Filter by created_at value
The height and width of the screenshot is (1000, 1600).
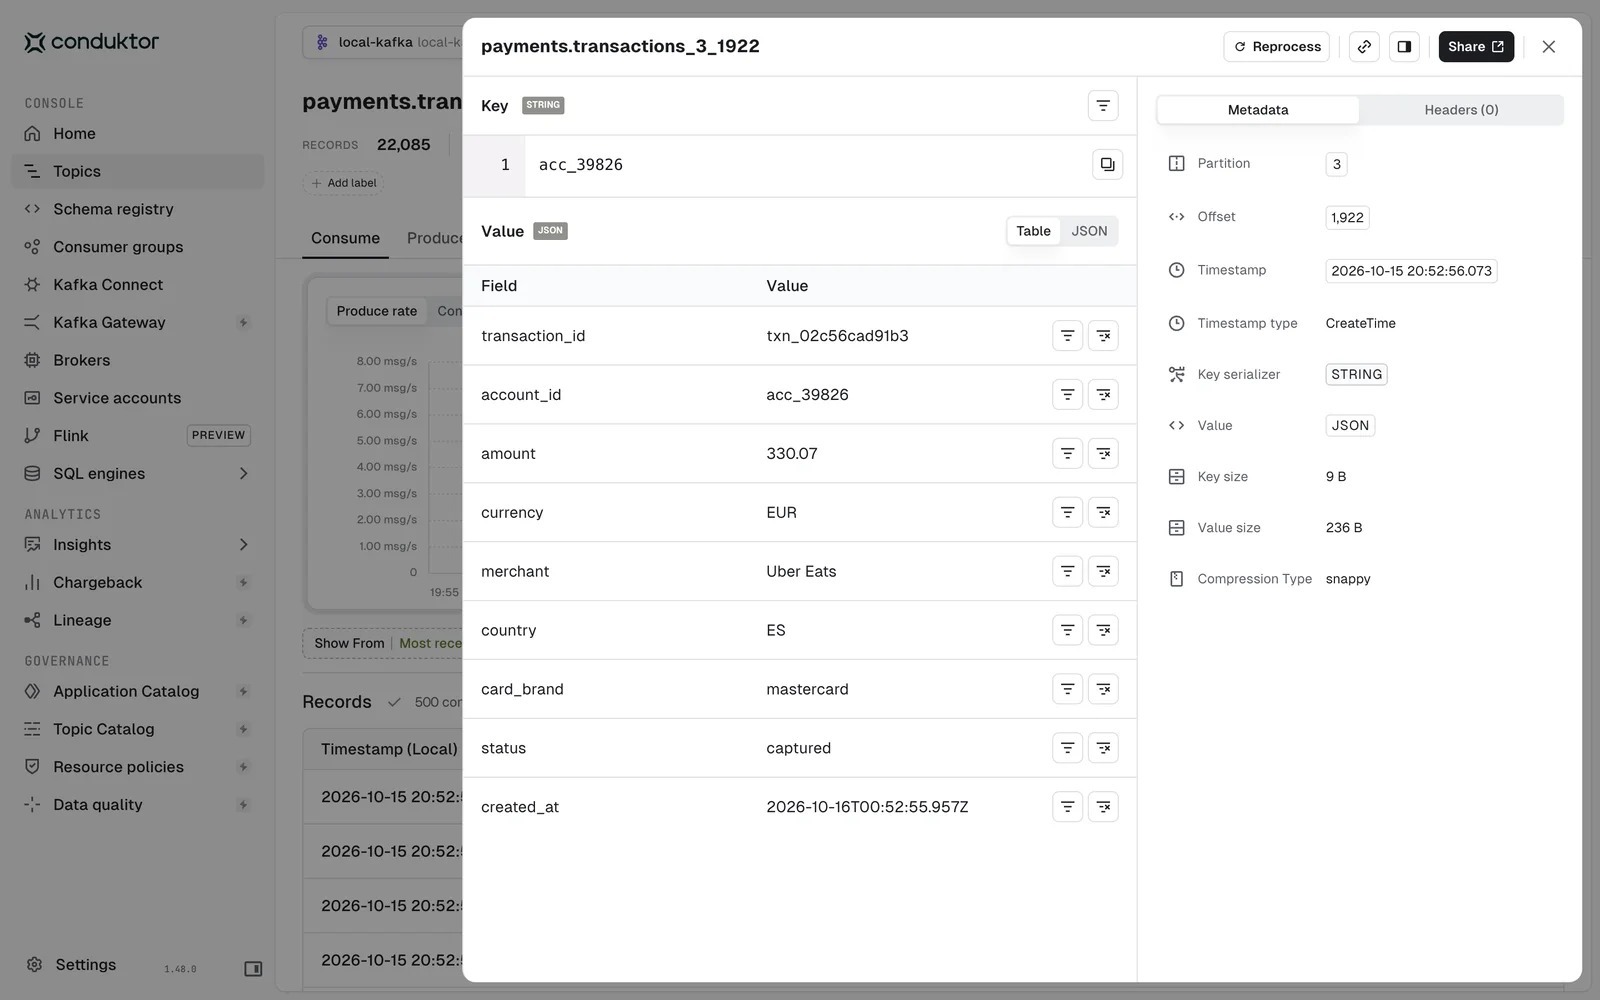1067,808
